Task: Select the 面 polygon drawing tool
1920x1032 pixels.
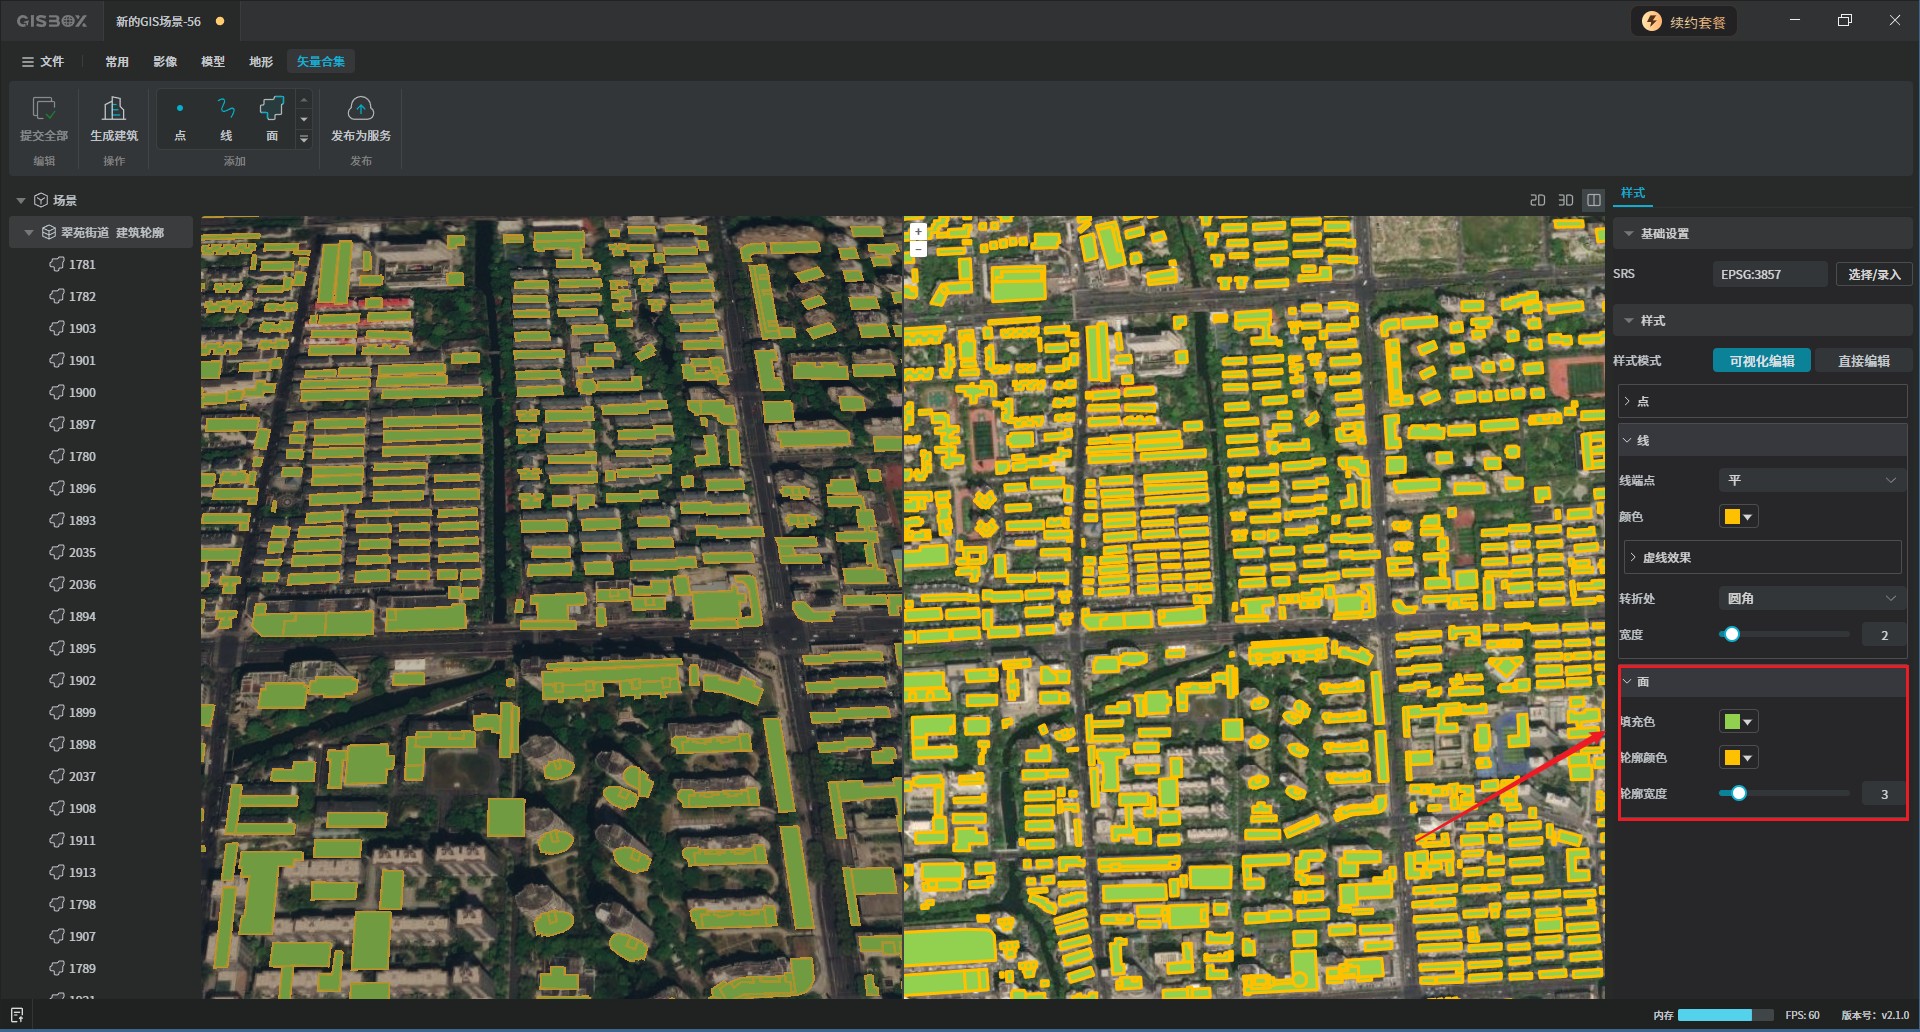Action: pos(272,109)
